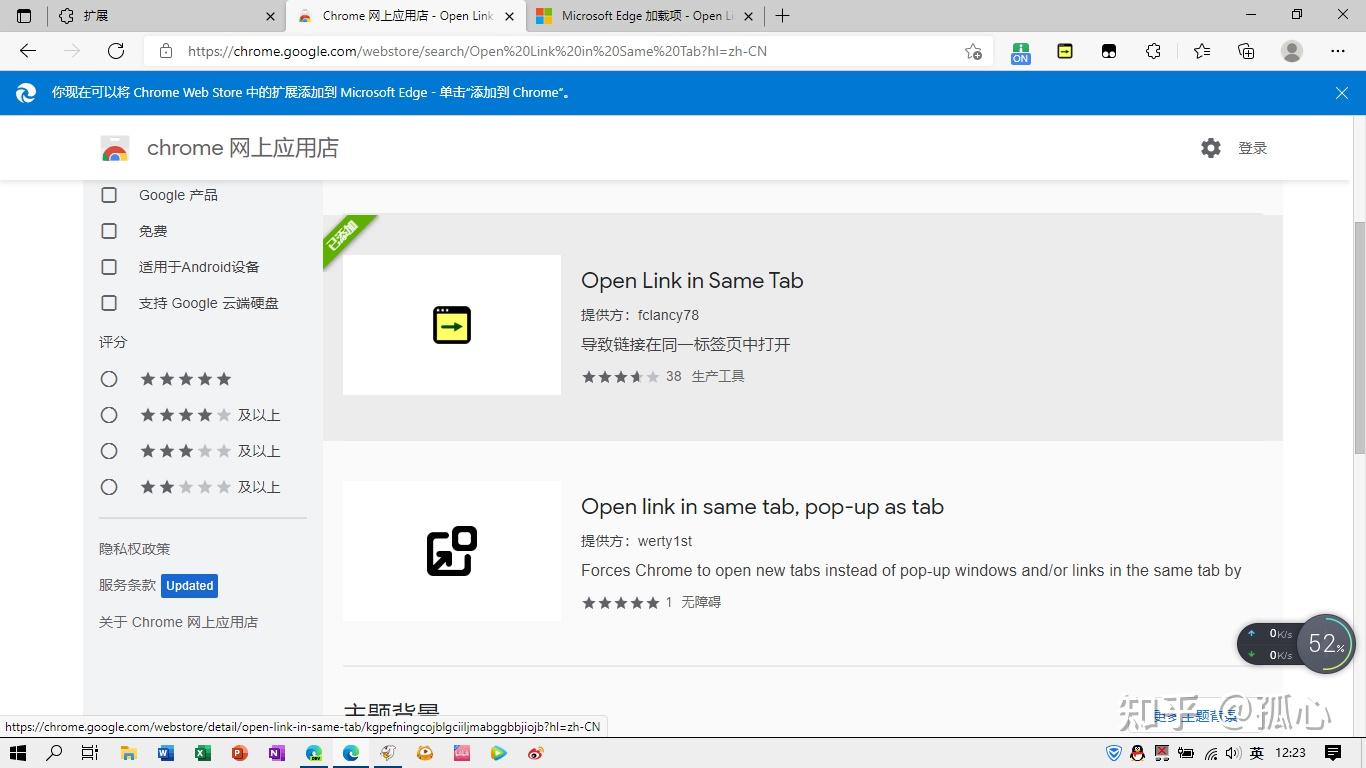Launch Word from the taskbar
Viewport: 1366px width, 768px height.
(x=166, y=753)
